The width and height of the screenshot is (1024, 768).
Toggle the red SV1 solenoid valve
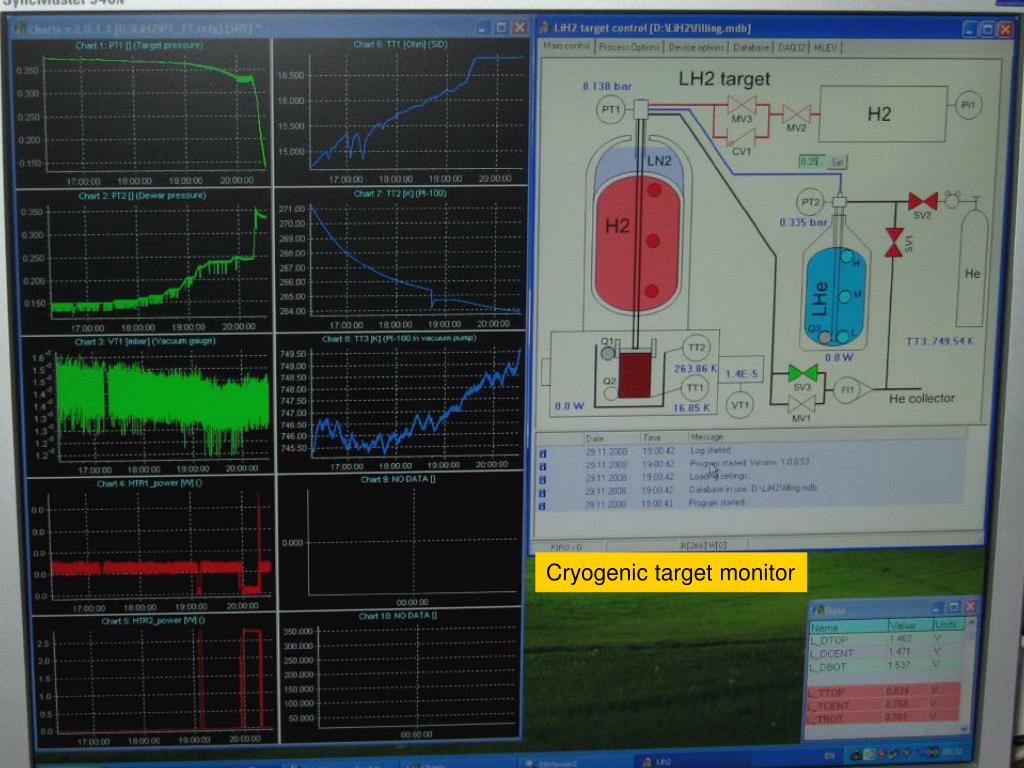pyautogui.click(x=894, y=243)
